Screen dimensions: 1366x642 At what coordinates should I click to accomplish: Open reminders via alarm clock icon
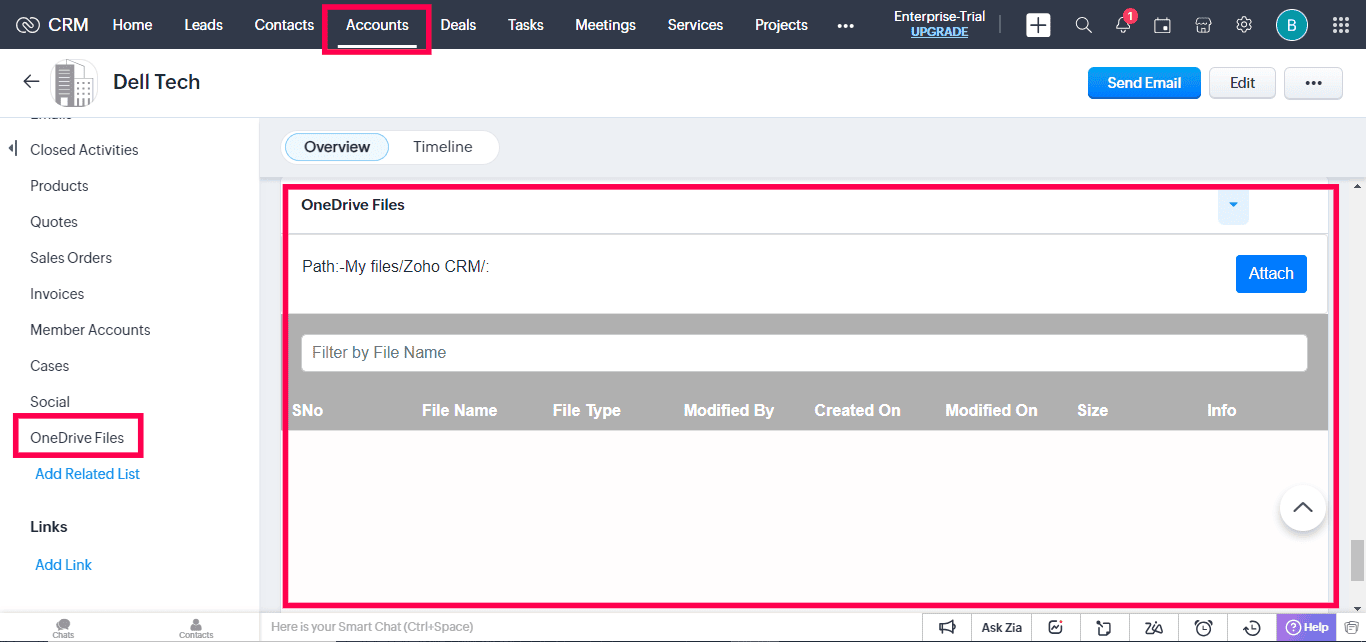(1203, 627)
